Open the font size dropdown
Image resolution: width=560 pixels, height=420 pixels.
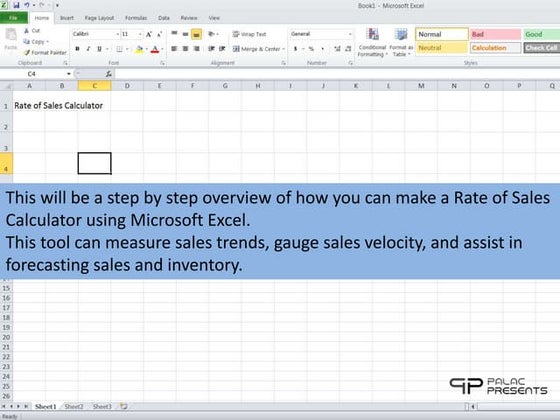(x=140, y=34)
